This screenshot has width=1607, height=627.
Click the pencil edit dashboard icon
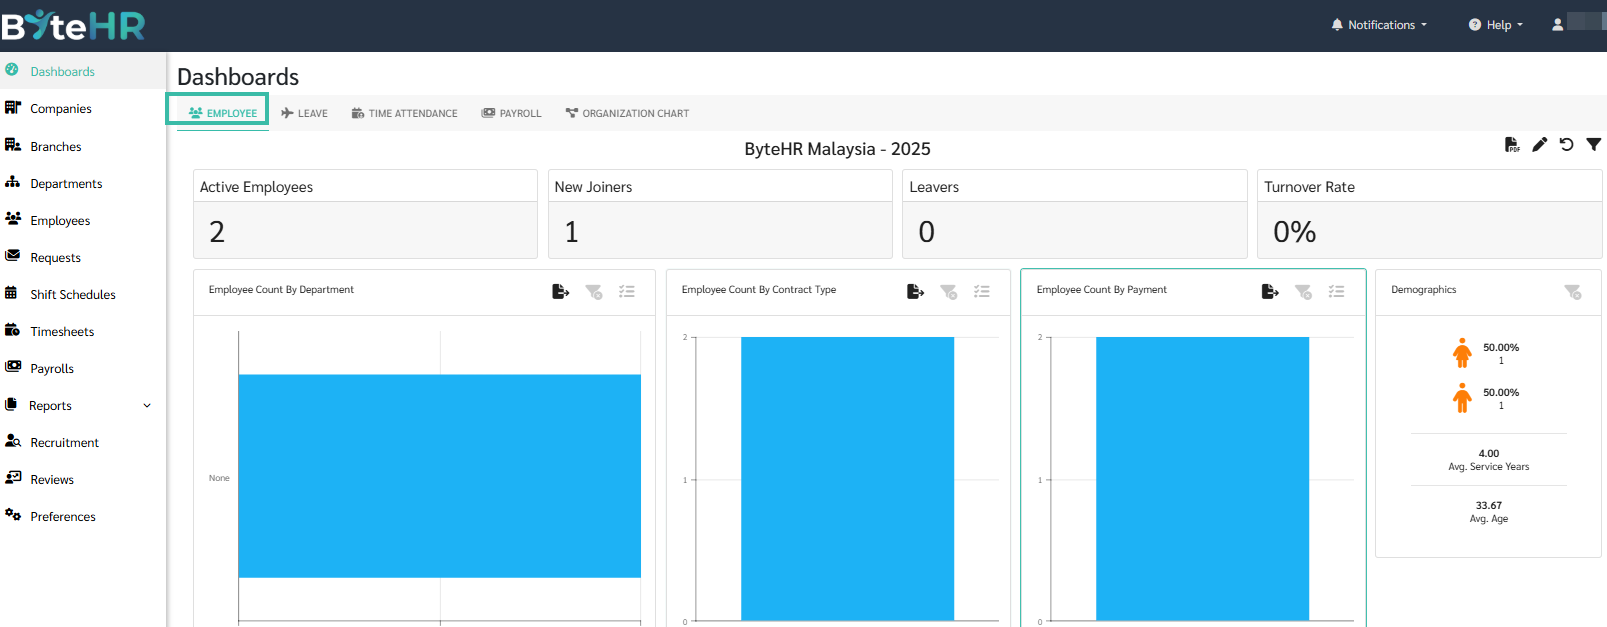pos(1540,145)
